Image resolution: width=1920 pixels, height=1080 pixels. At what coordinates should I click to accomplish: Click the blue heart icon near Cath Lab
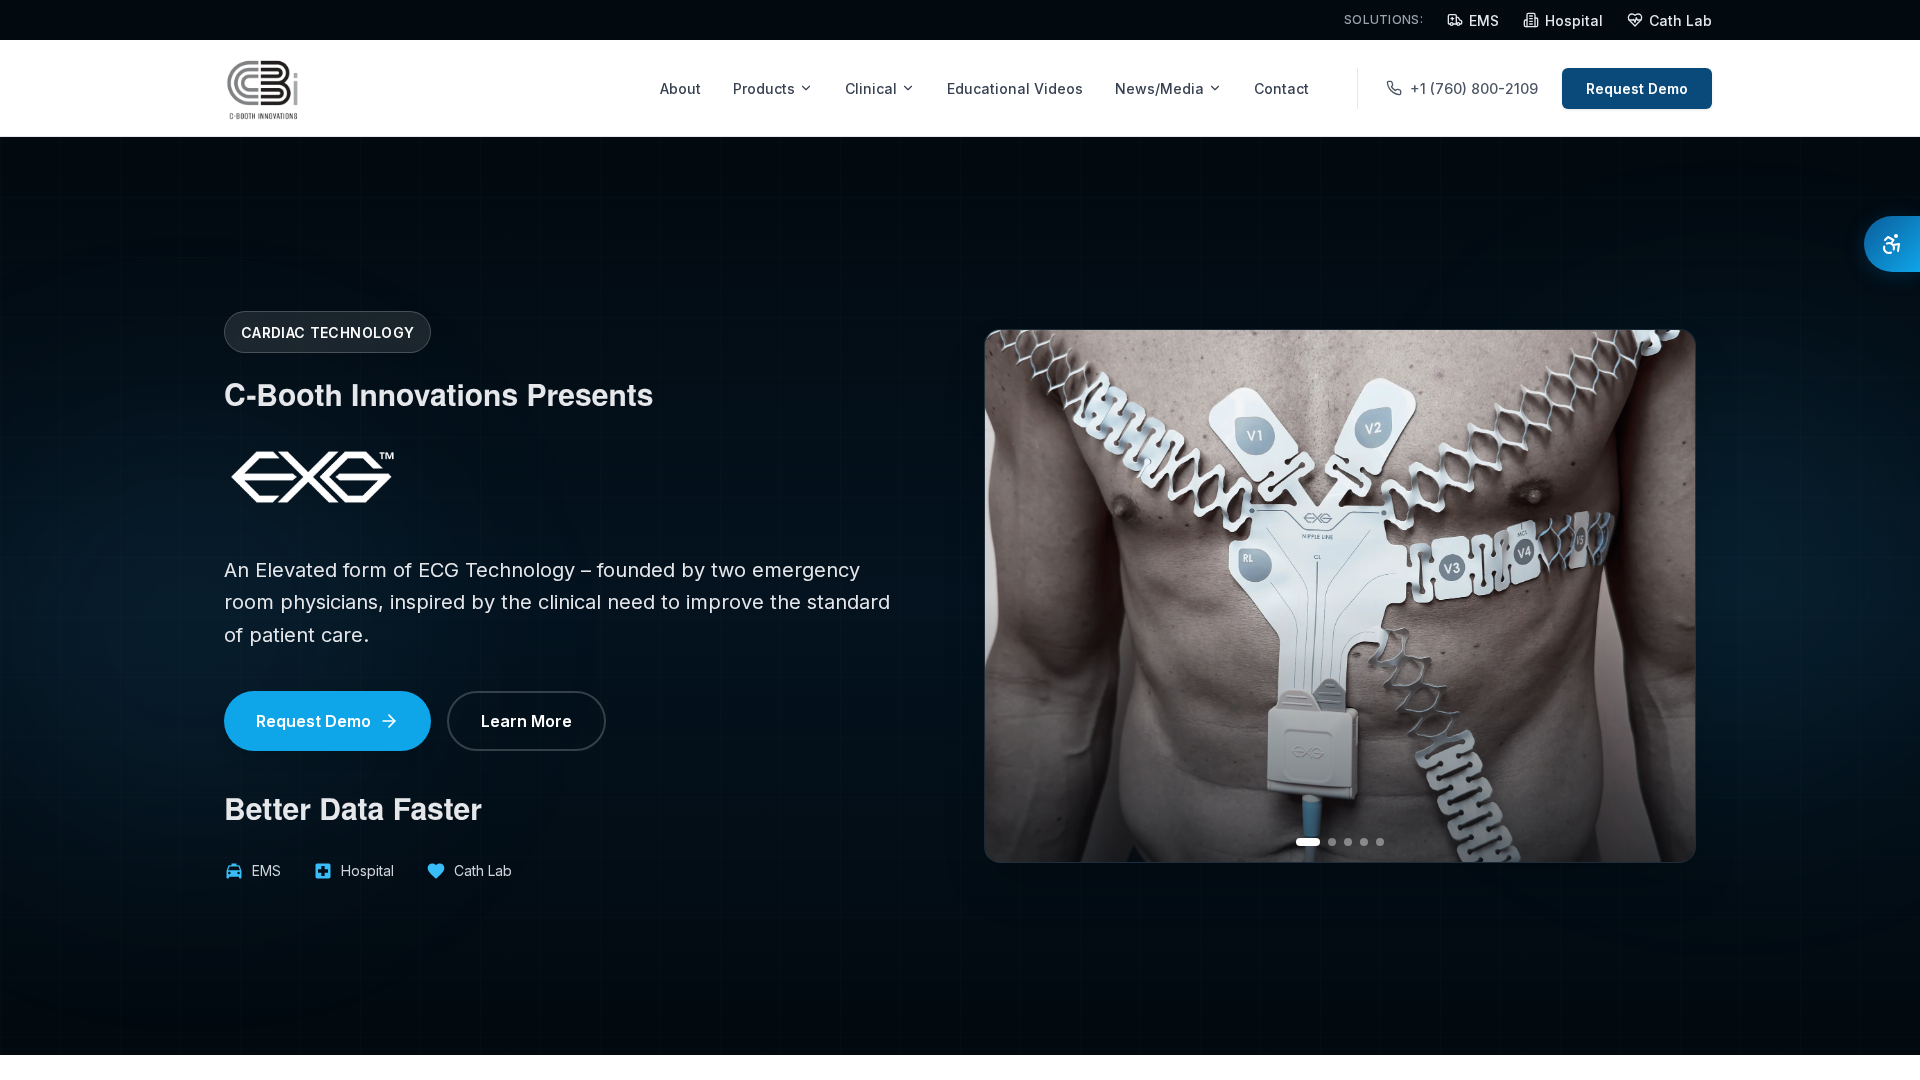[x=436, y=871]
